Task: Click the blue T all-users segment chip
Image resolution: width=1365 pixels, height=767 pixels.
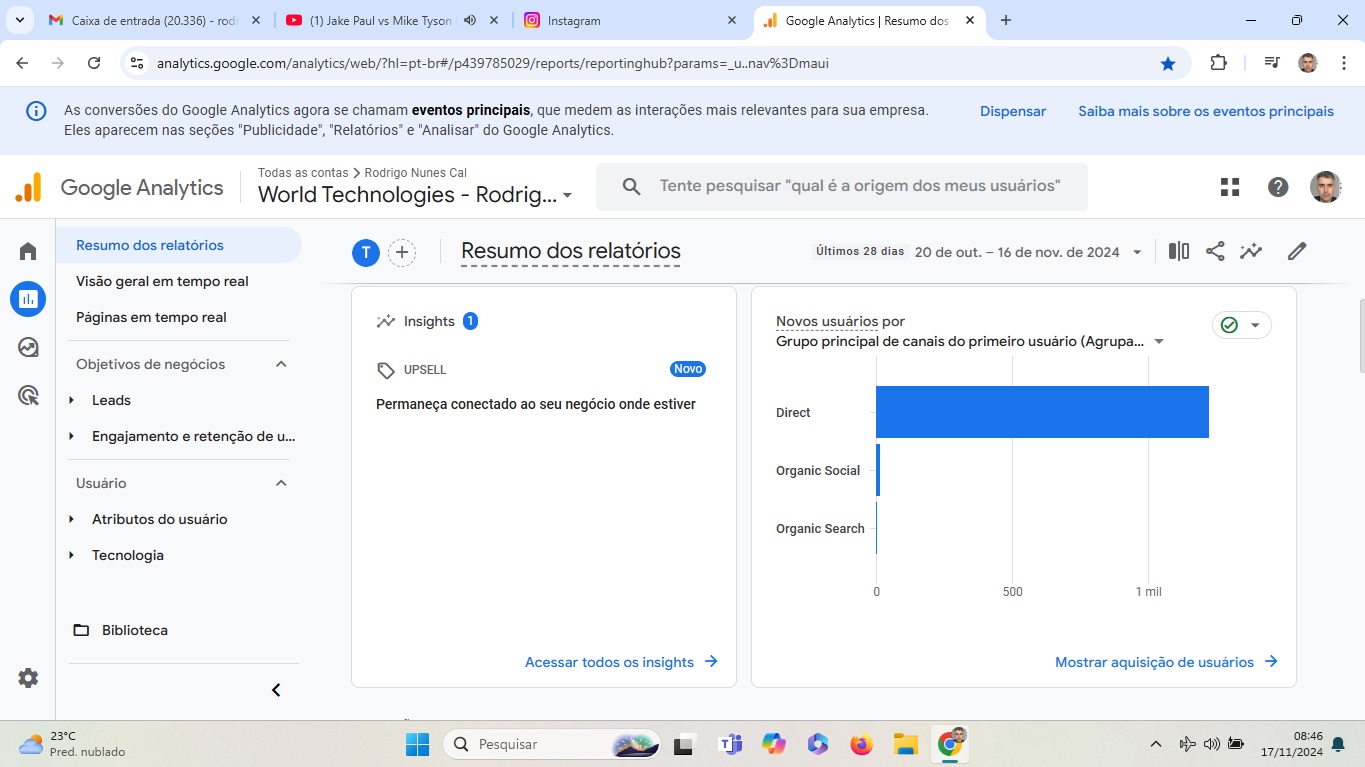Action: [x=366, y=253]
